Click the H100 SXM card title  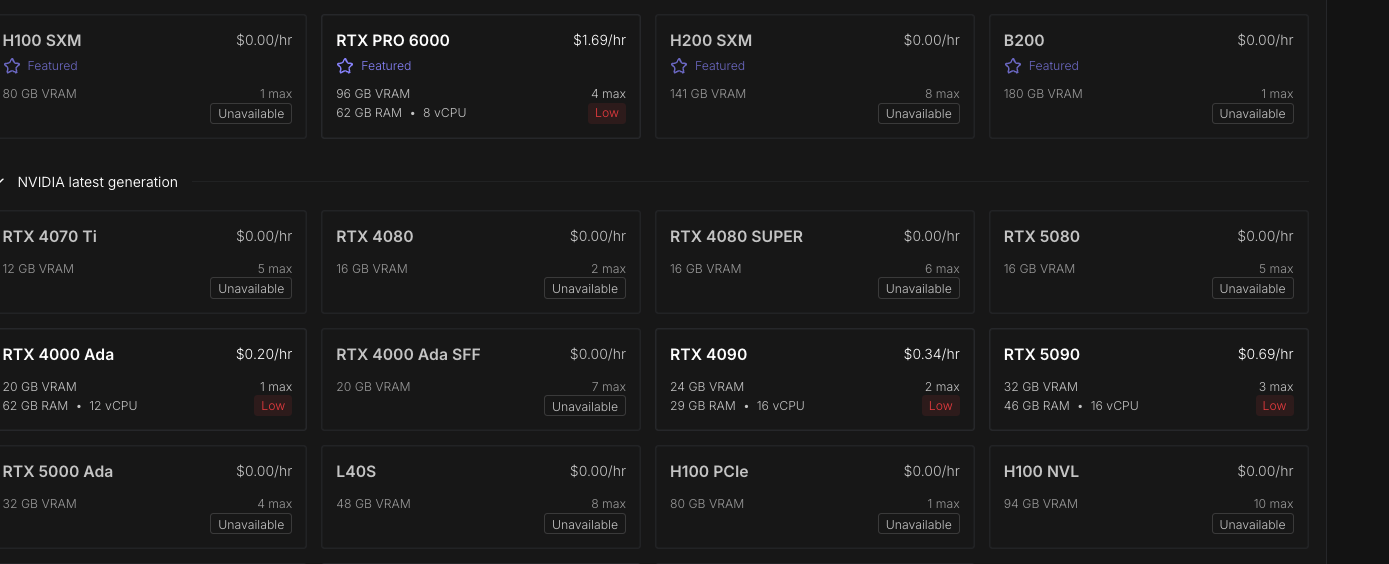[42, 41]
